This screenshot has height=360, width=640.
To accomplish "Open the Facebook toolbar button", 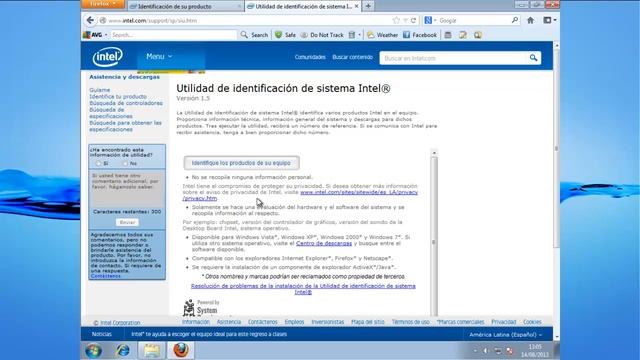I will 420,35.
